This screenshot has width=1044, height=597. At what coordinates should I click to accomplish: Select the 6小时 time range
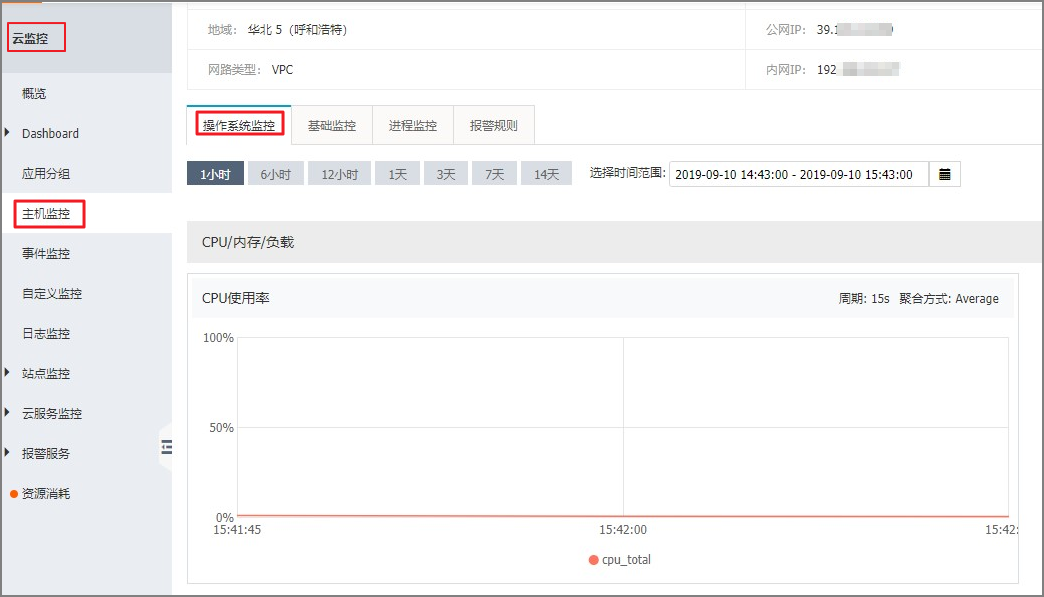pos(276,174)
